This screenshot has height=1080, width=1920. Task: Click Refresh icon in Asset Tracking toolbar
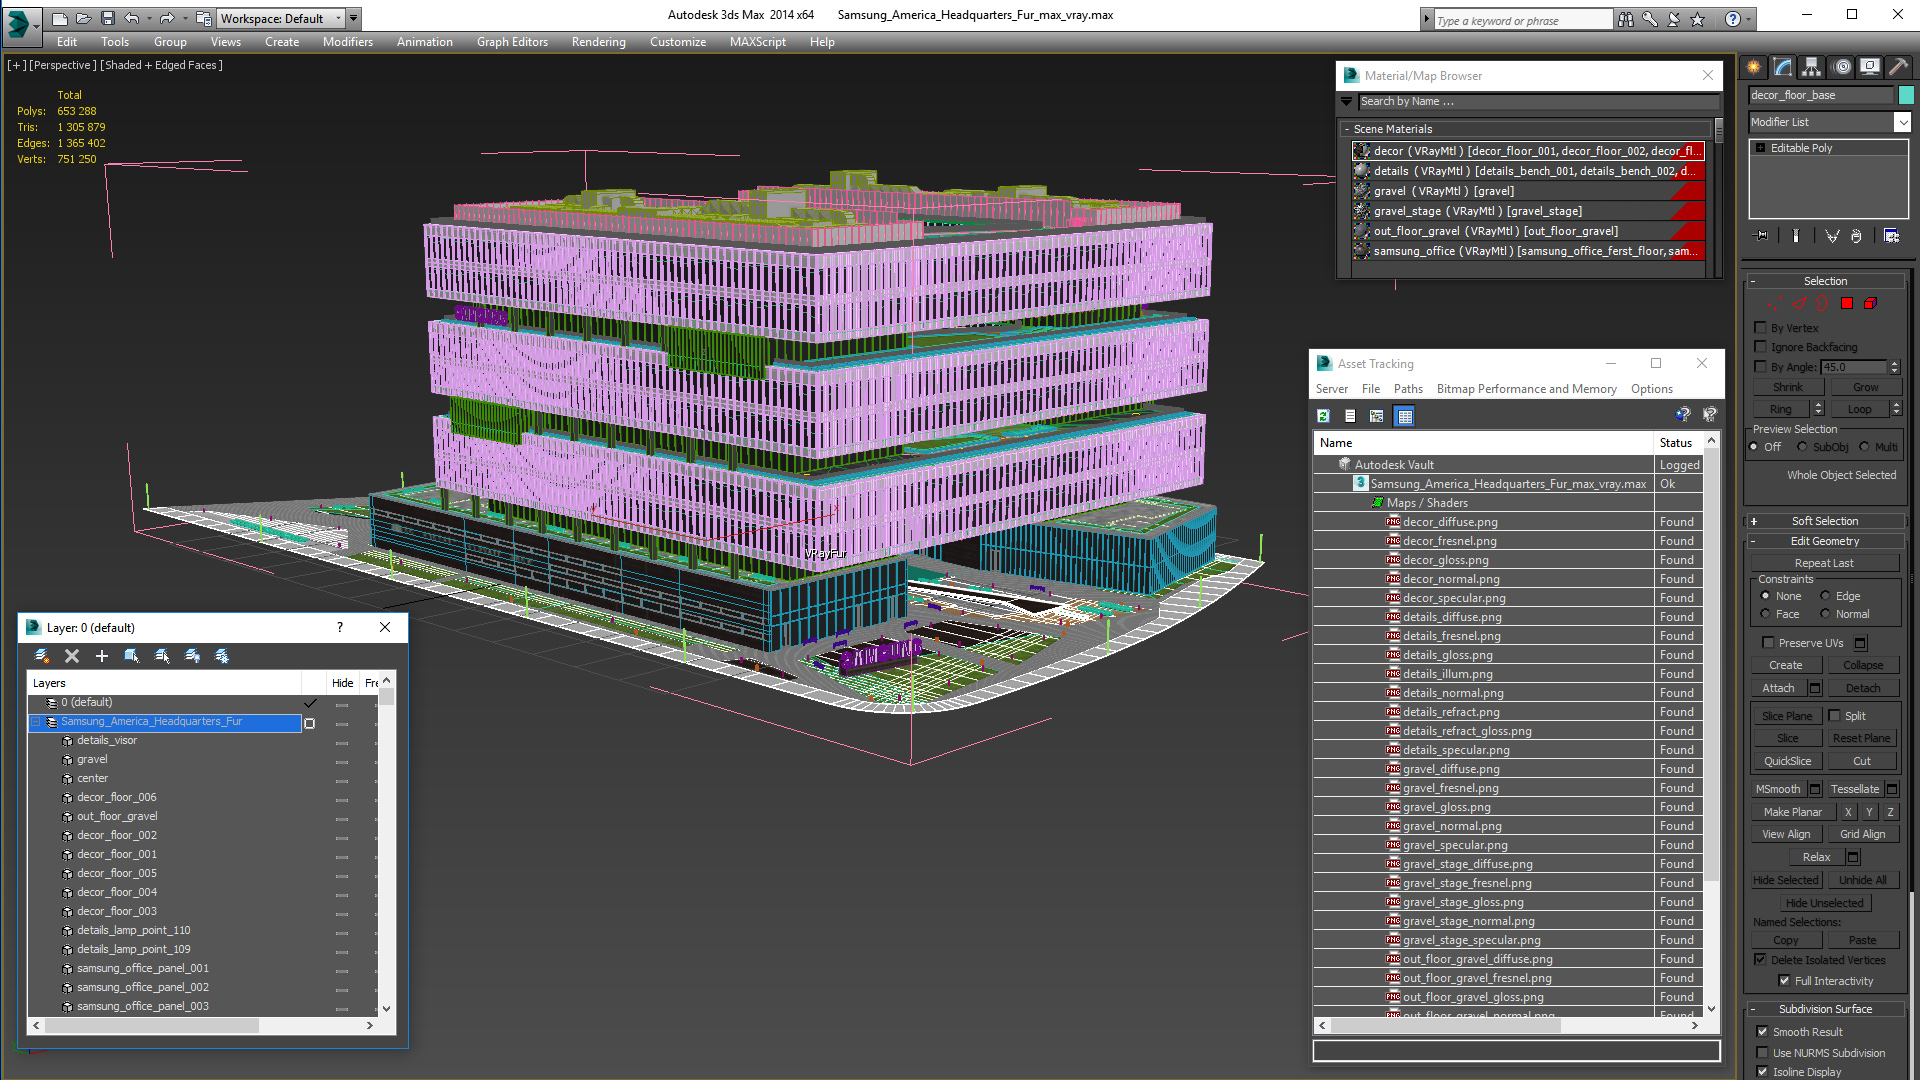tap(1323, 416)
